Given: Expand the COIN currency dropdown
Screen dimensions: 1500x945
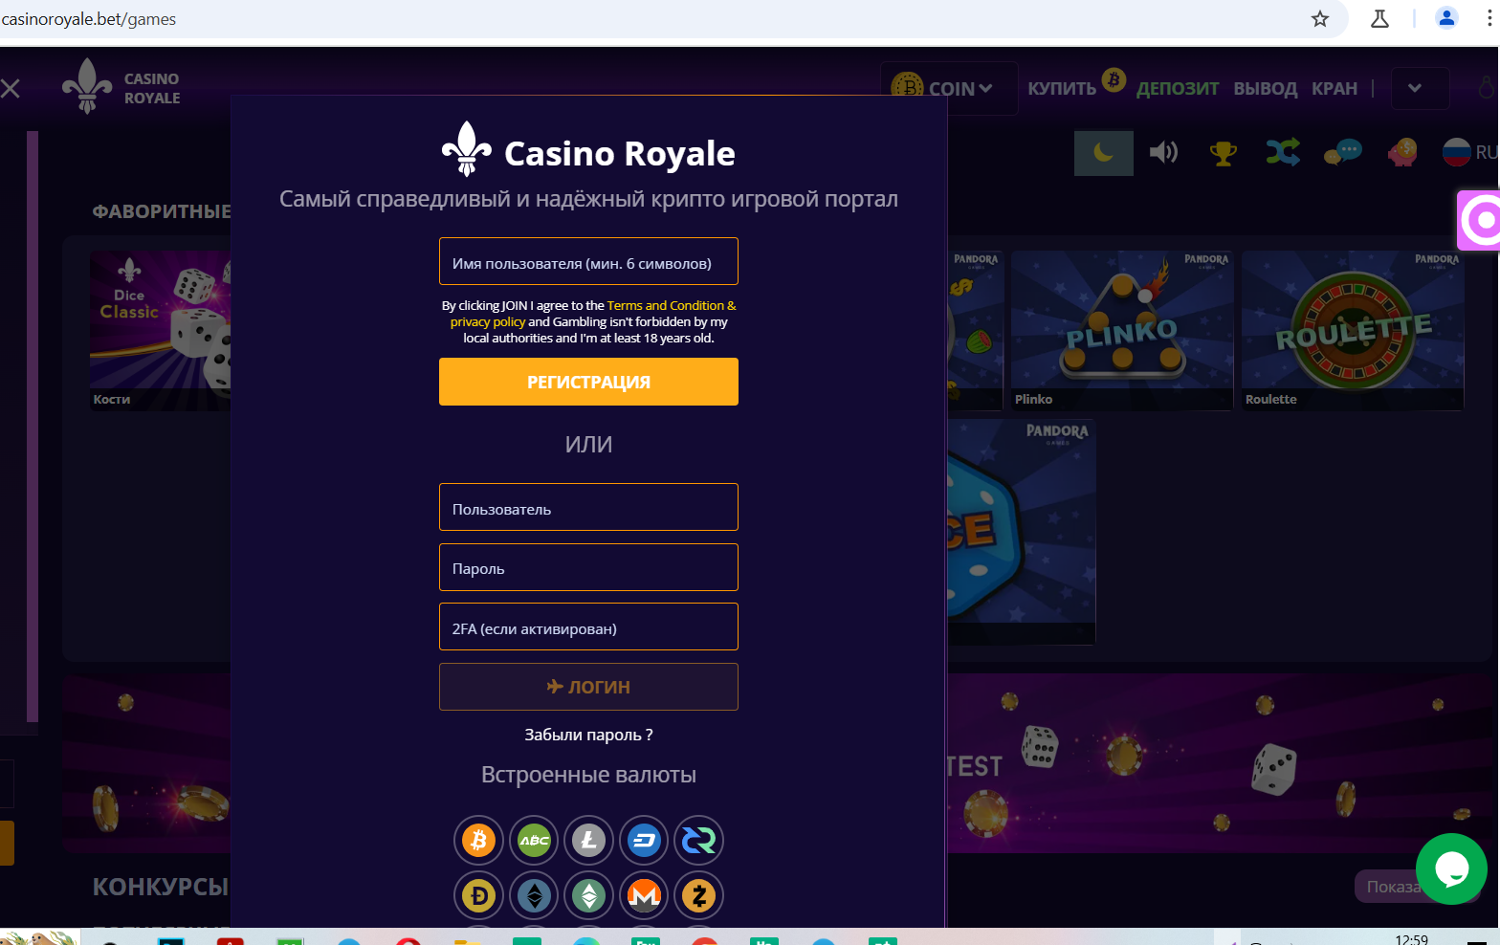Looking at the screenshot, I should [948, 89].
